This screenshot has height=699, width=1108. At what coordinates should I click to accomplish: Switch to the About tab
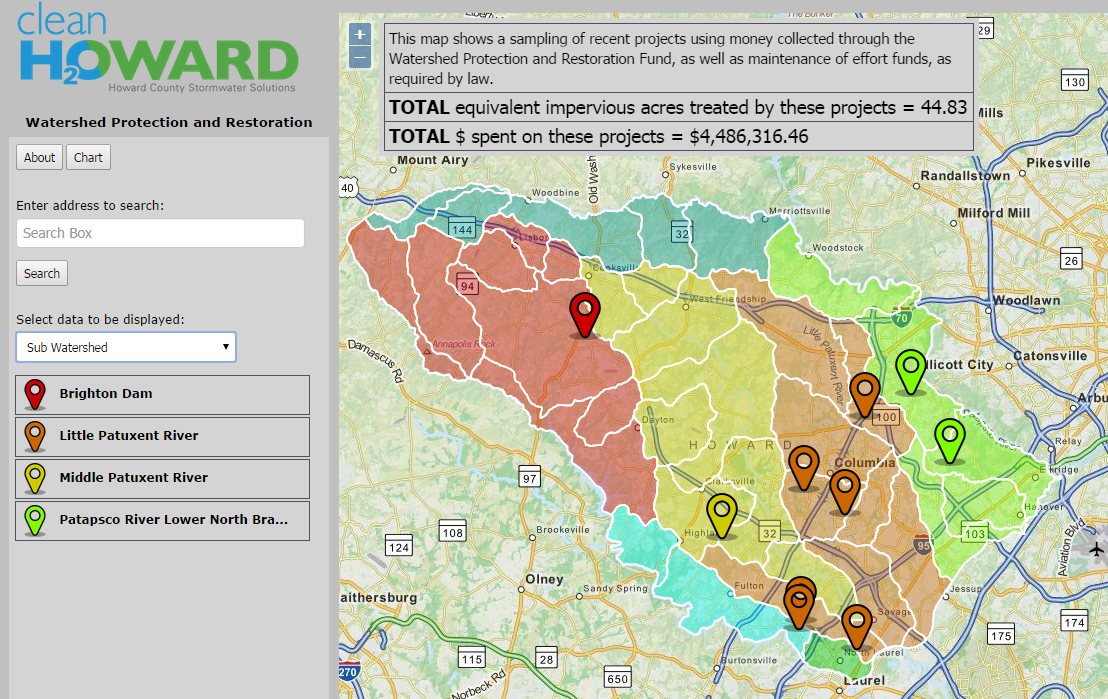click(38, 157)
